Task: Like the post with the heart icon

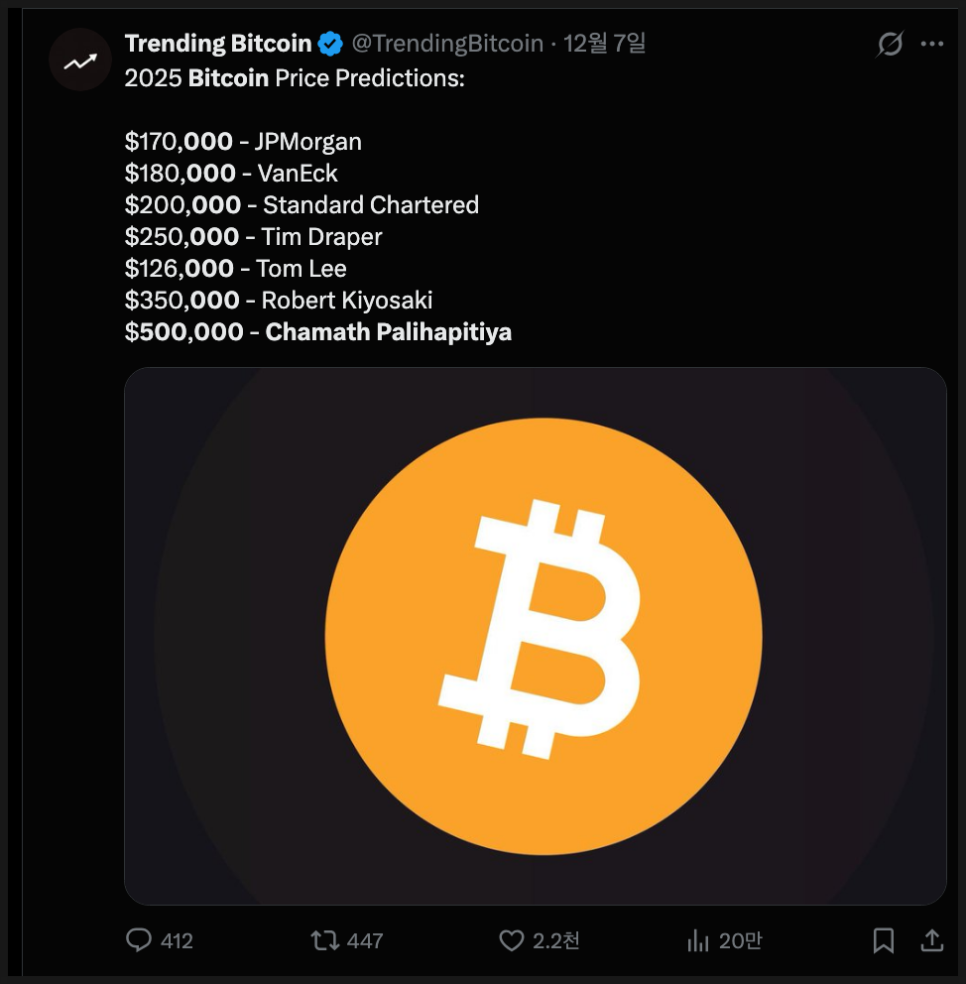Action: [511, 940]
